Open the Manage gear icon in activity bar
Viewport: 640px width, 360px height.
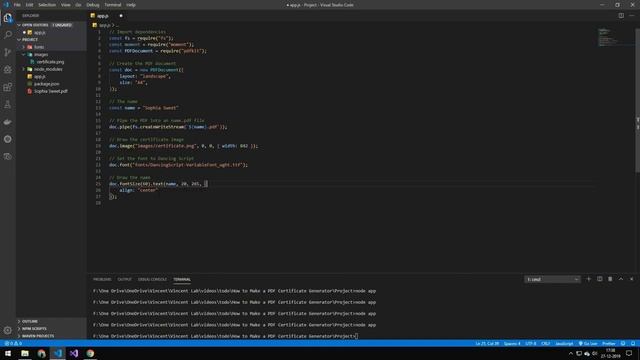pos(8,330)
